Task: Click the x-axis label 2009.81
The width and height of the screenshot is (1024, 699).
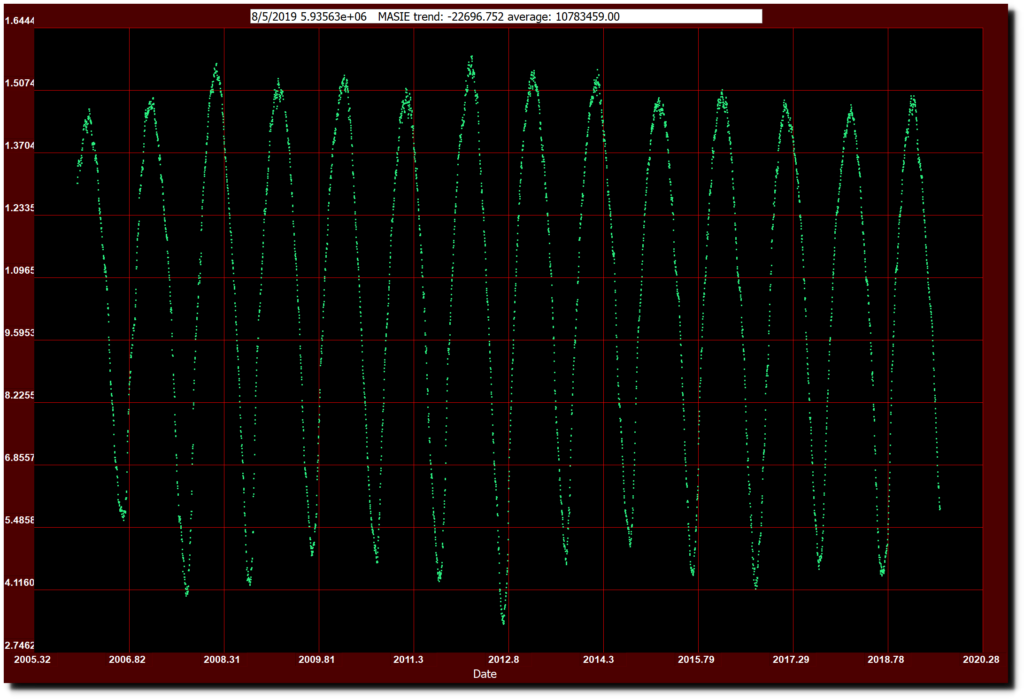Action: 317,660
